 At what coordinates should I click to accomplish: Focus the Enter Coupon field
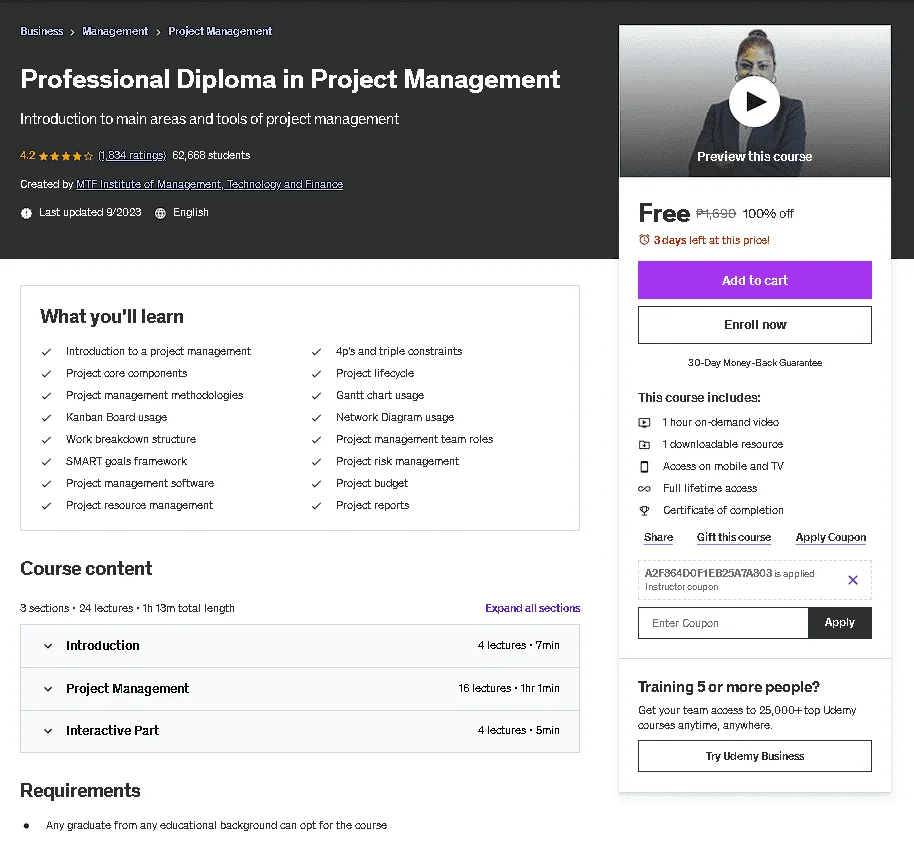pos(723,623)
